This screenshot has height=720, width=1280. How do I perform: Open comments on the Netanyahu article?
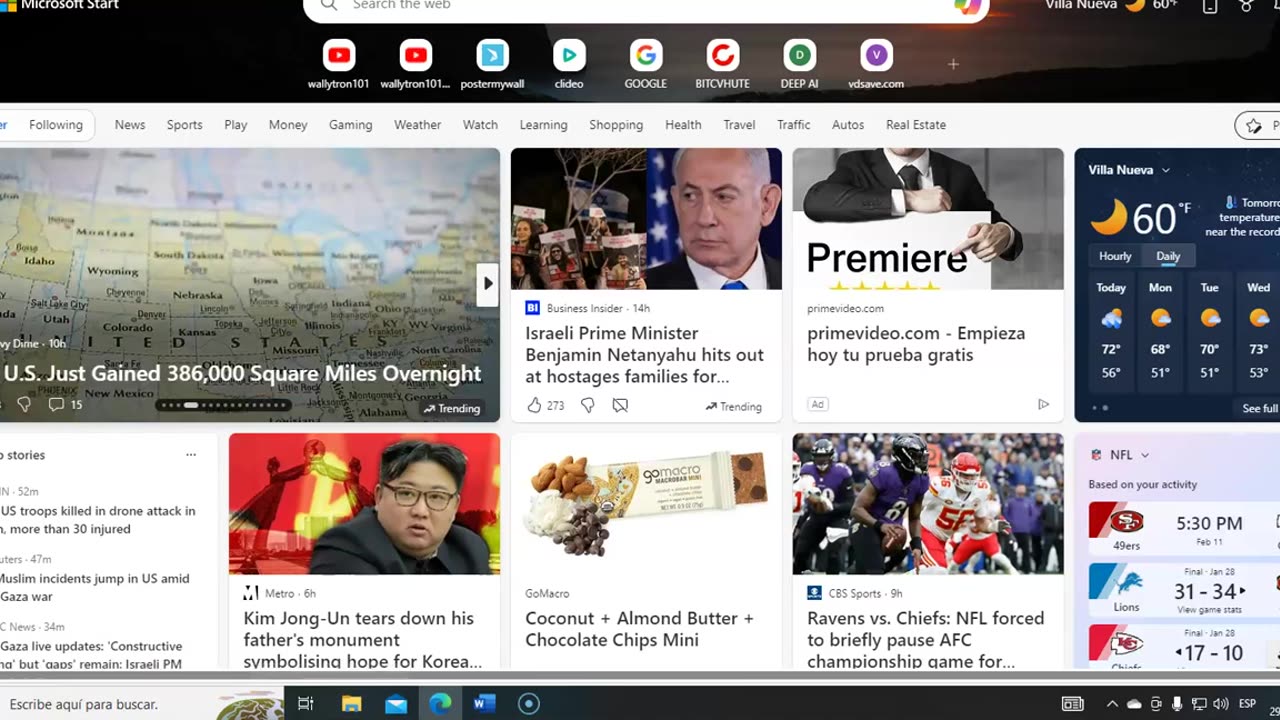(620, 405)
